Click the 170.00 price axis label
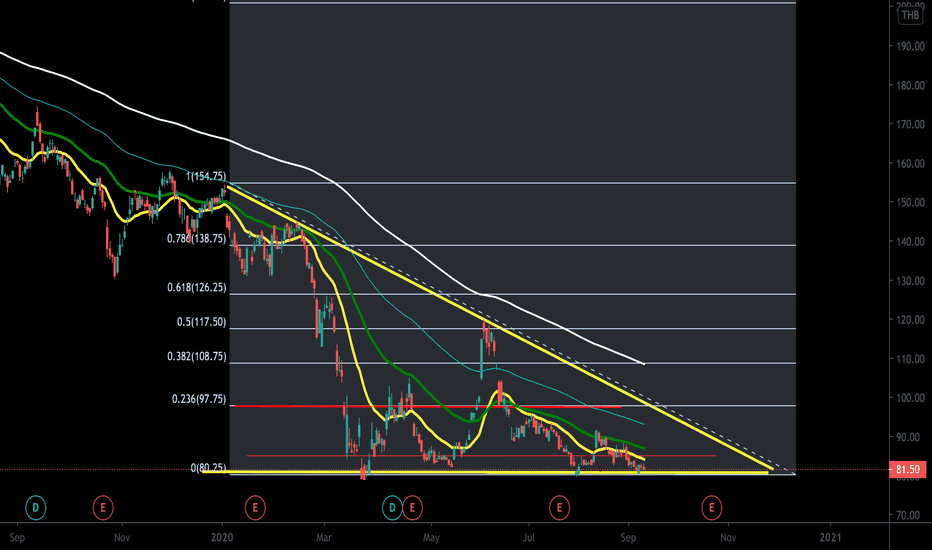This screenshot has width=932, height=550. click(911, 124)
